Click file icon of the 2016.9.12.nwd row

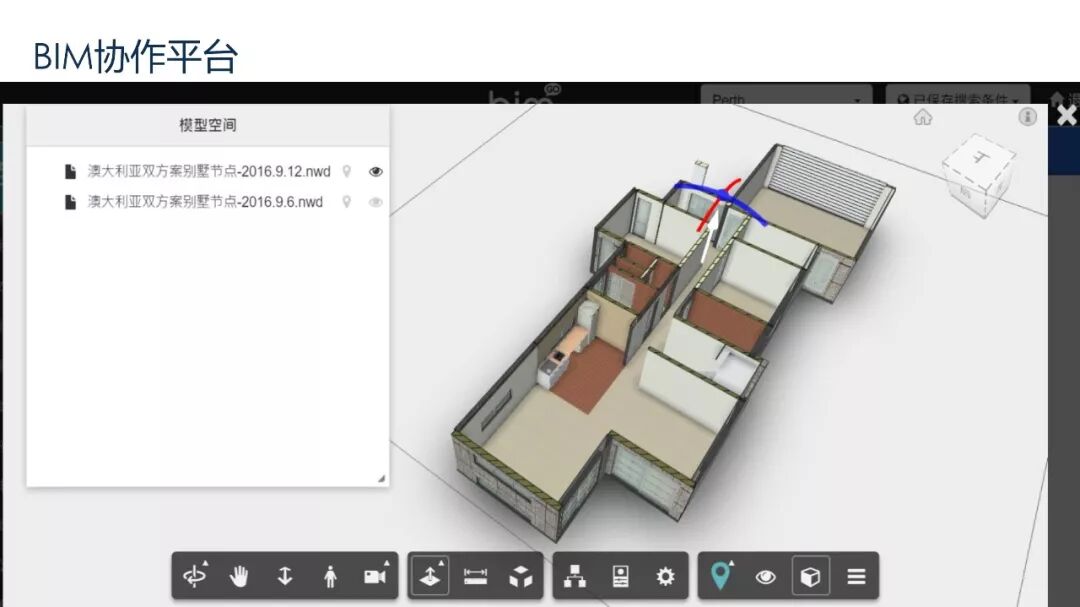pyautogui.click(x=70, y=172)
